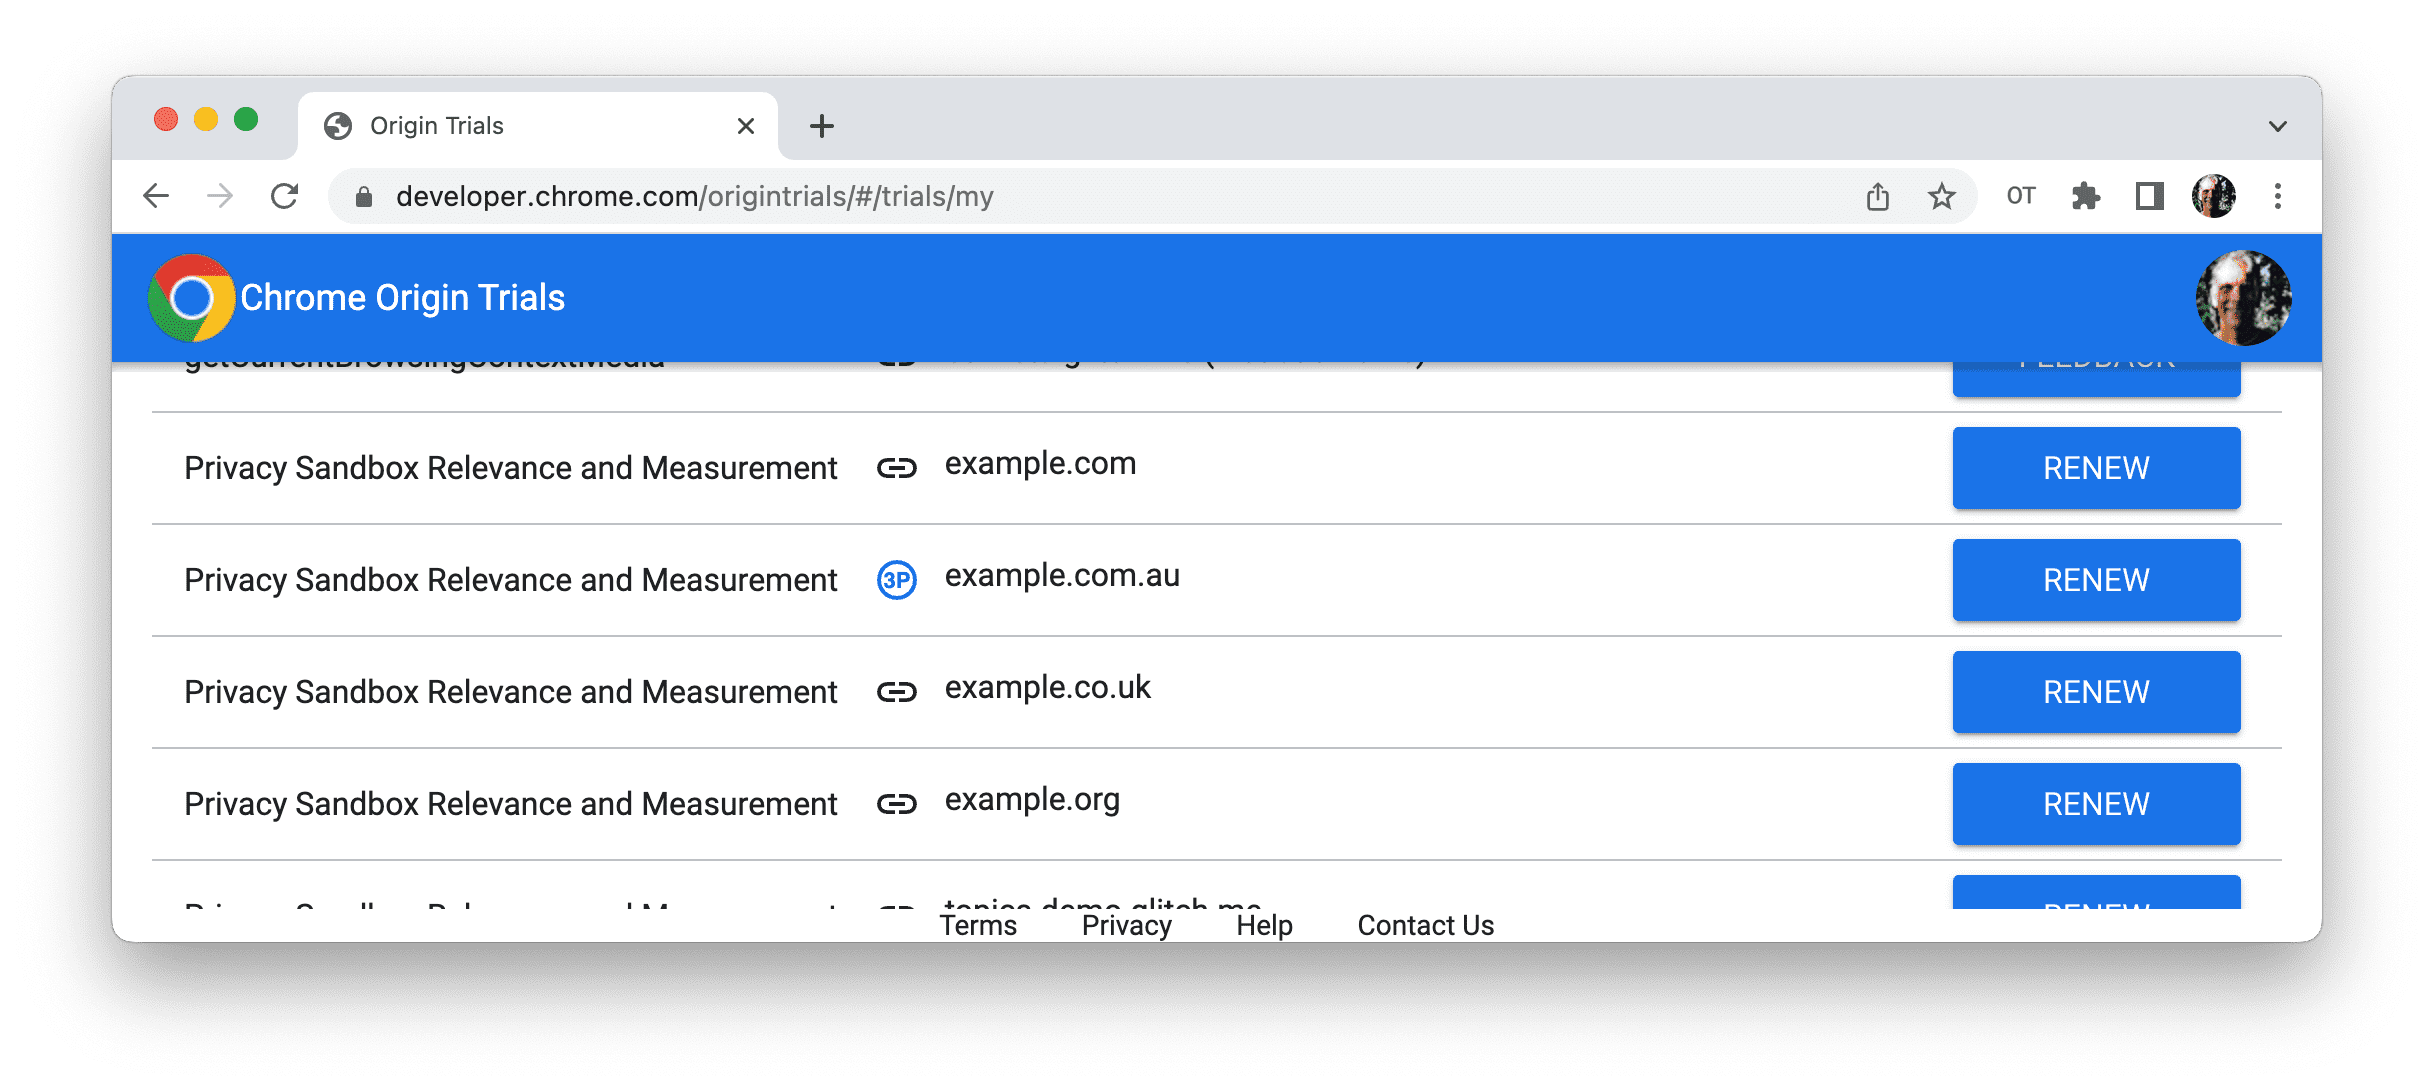This screenshot has width=2434, height=1090.
Task: Click the page reload/refresh button
Action: [284, 196]
